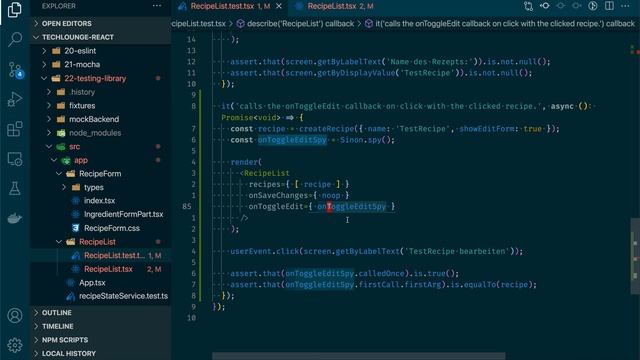The height and width of the screenshot is (360, 640).
Task: Click 'userEvent' in the click call line
Action: click(x=251, y=251)
